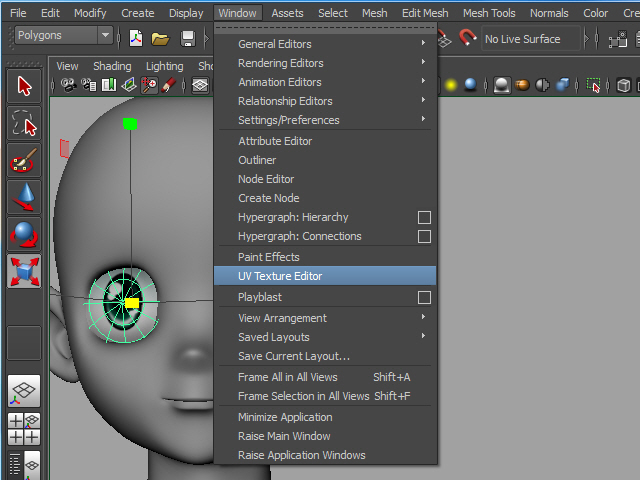Image resolution: width=640 pixels, height=480 pixels.
Task: Choose the Paint Selection tool
Action: click(x=24, y=160)
